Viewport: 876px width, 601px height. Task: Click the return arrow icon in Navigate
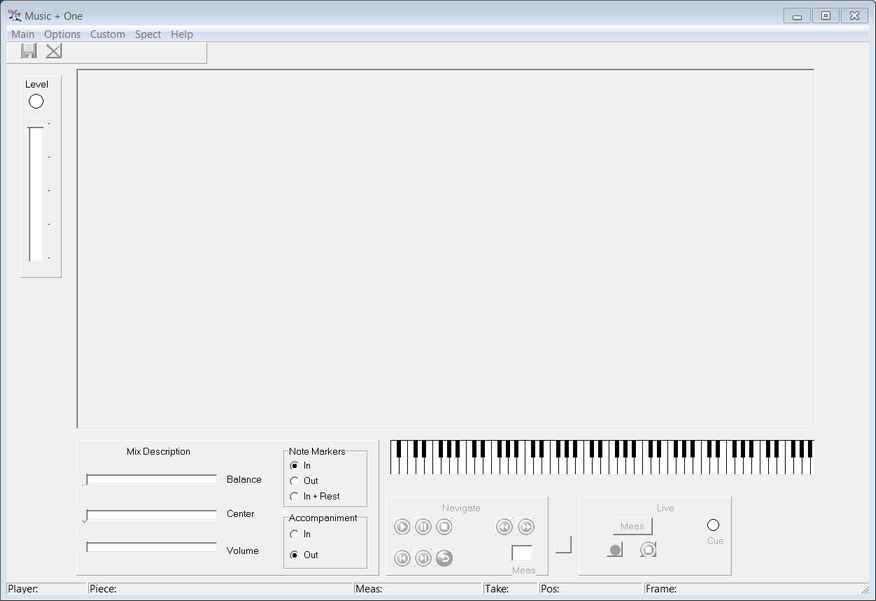pyautogui.click(x=444, y=558)
